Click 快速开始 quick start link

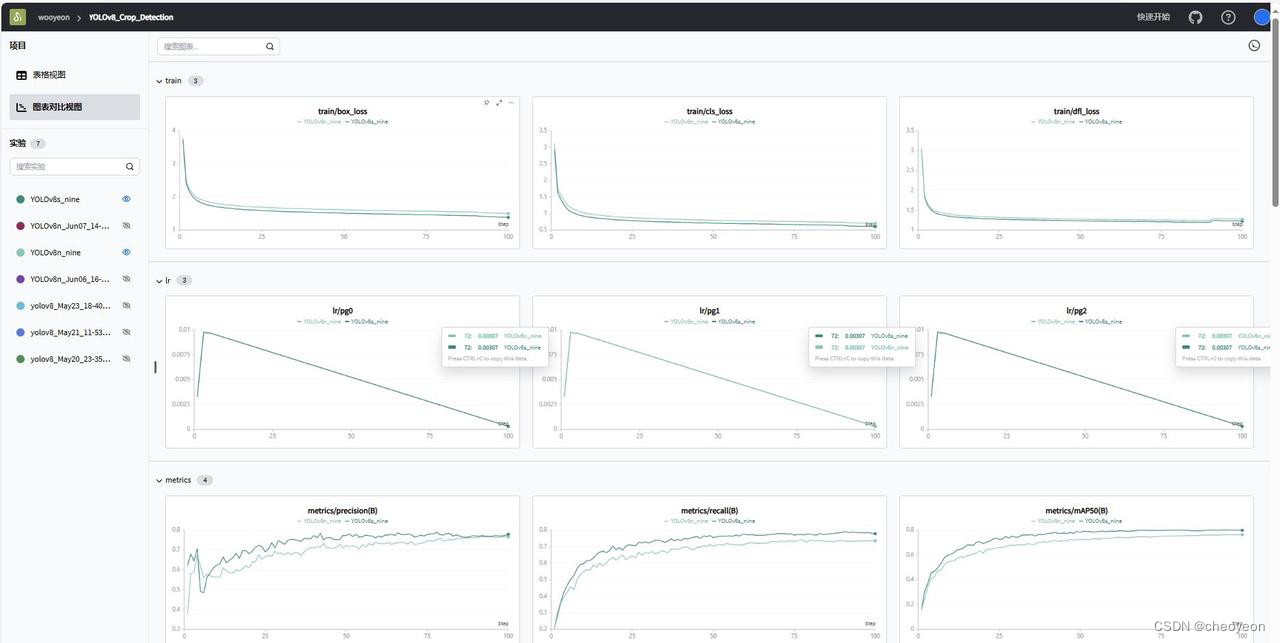tap(1153, 17)
